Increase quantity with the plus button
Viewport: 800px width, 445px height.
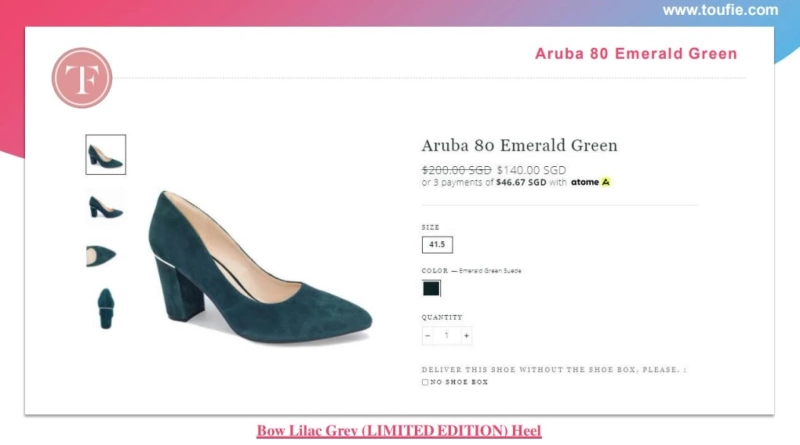point(466,335)
